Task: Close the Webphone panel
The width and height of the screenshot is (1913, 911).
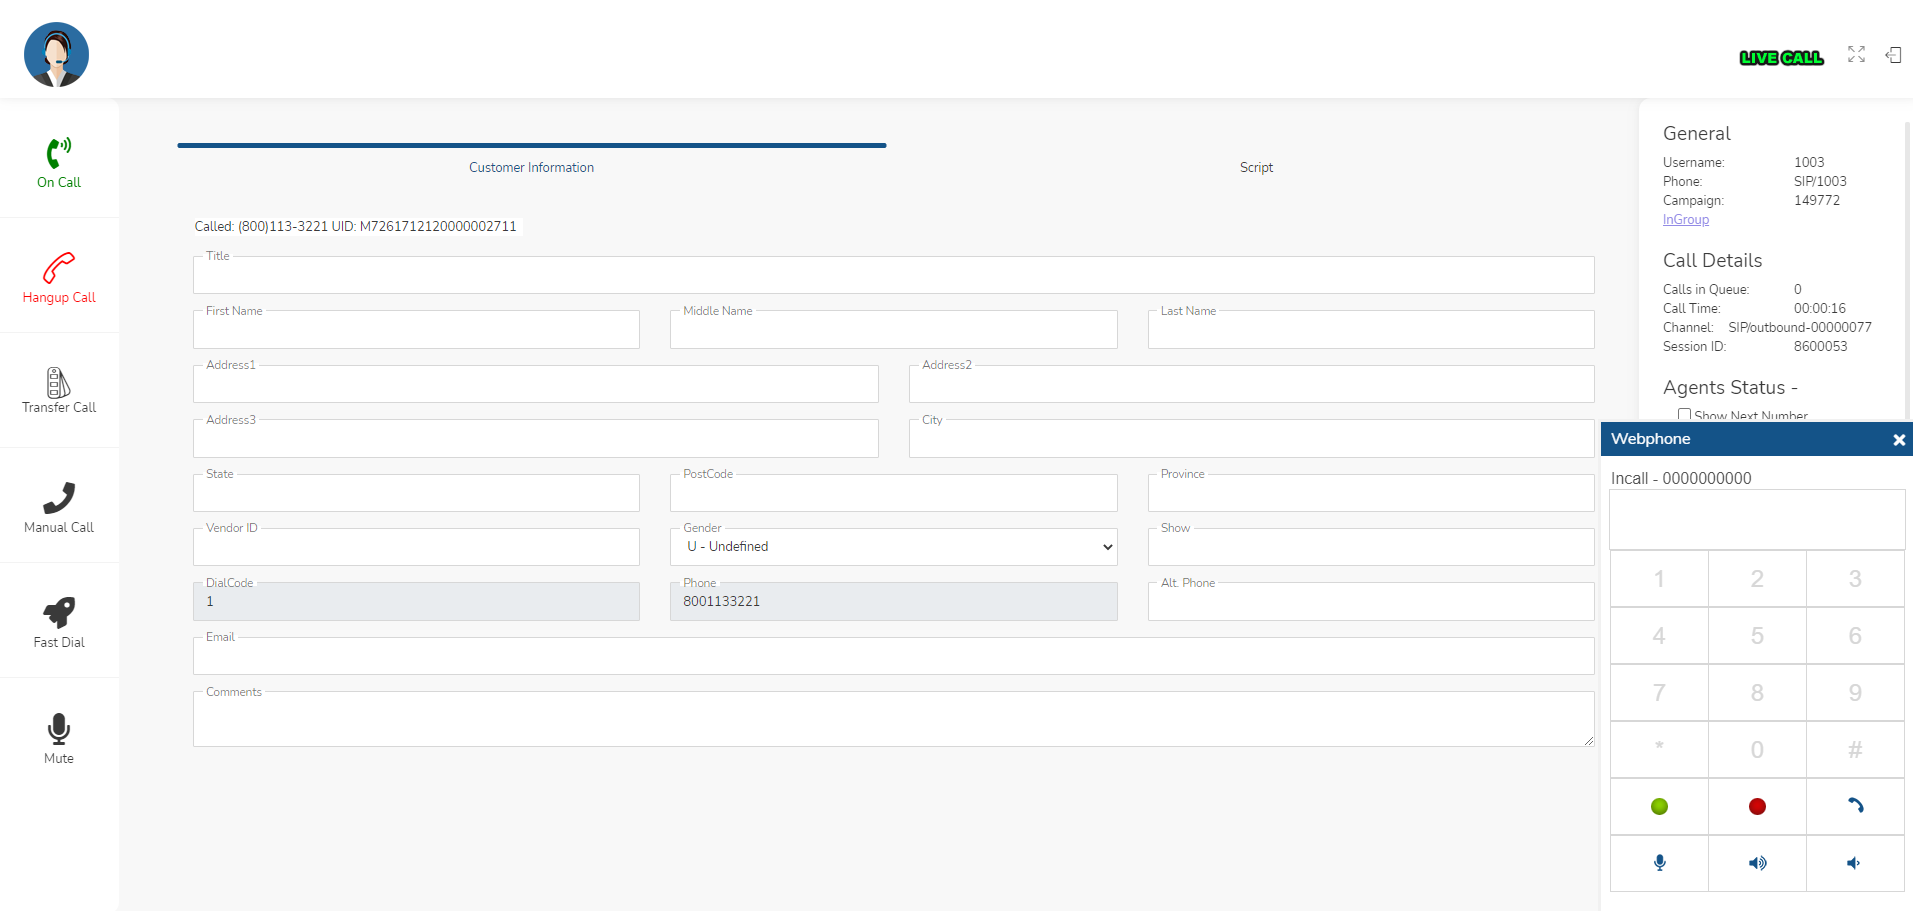Action: [1898, 440]
